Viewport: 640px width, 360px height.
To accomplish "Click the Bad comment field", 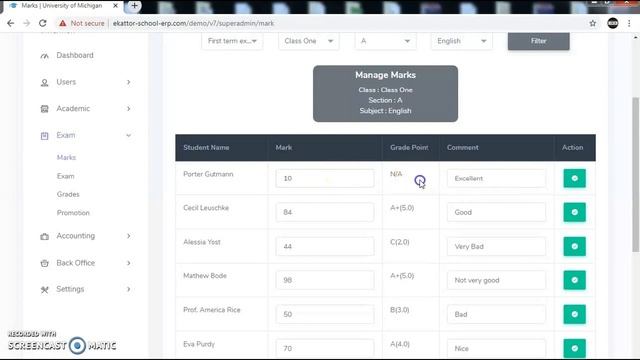I will pos(496,314).
